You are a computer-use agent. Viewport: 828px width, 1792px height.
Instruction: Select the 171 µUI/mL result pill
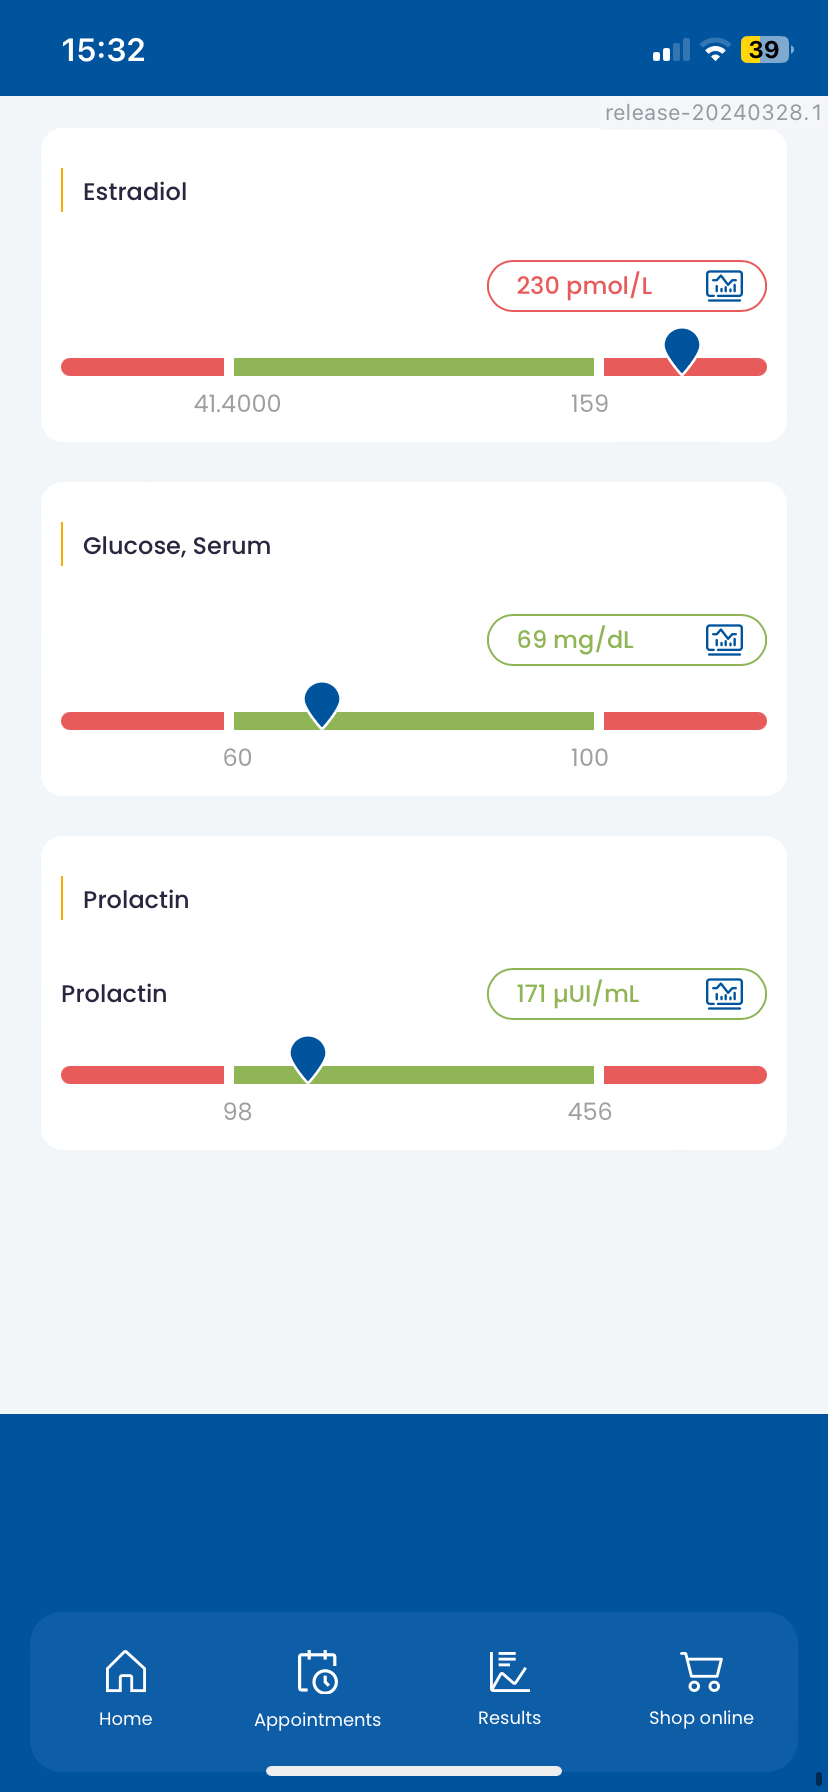click(x=627, y=994)
